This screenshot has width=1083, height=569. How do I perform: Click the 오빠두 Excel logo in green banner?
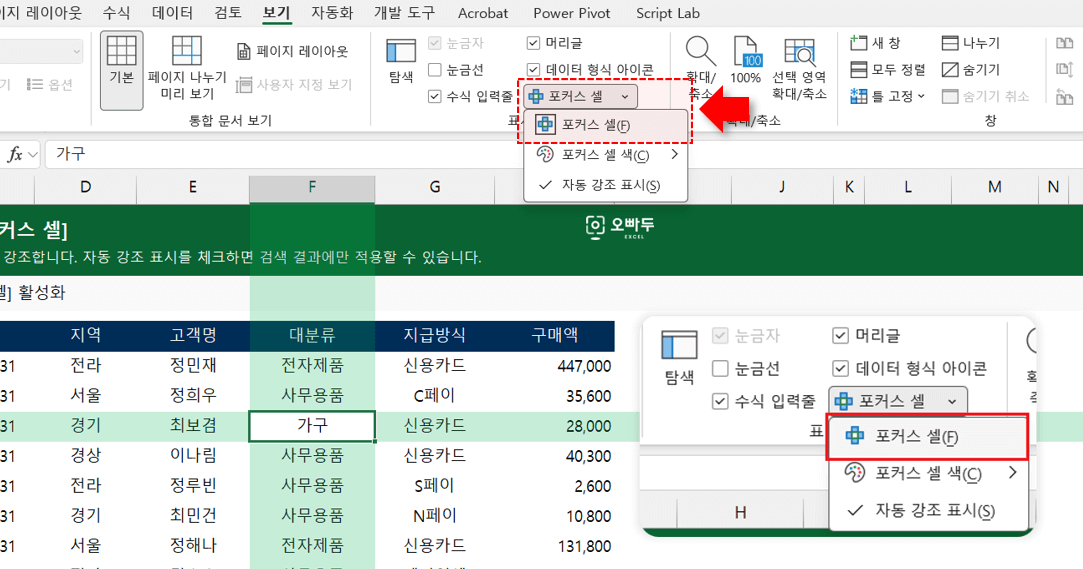point(620,226)
